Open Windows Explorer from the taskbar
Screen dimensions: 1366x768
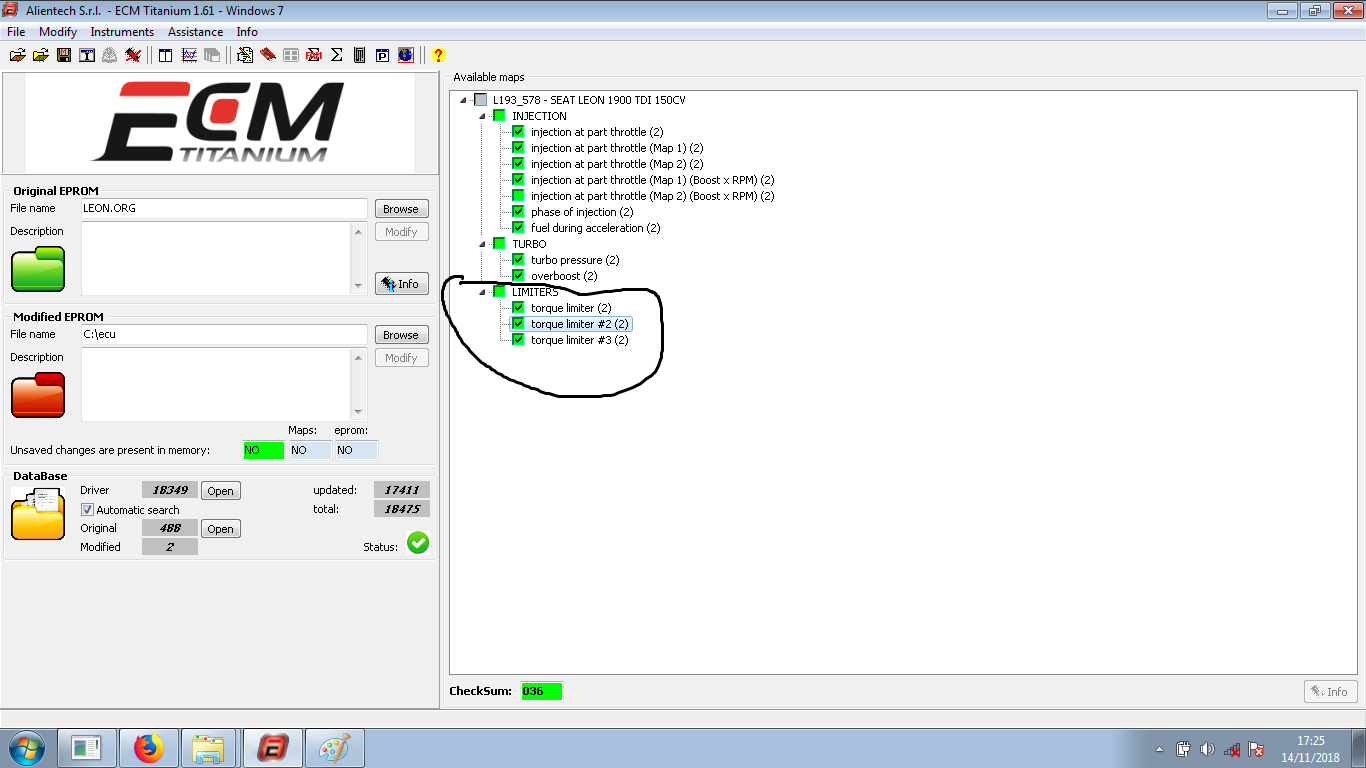[x=209, y=748]
